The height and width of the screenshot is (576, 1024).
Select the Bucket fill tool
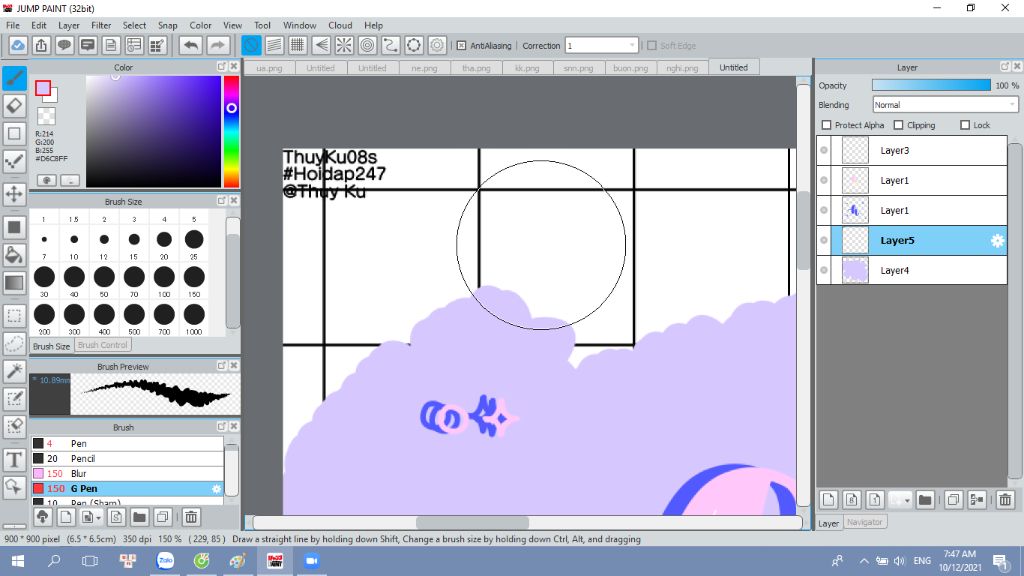point(14,255)
